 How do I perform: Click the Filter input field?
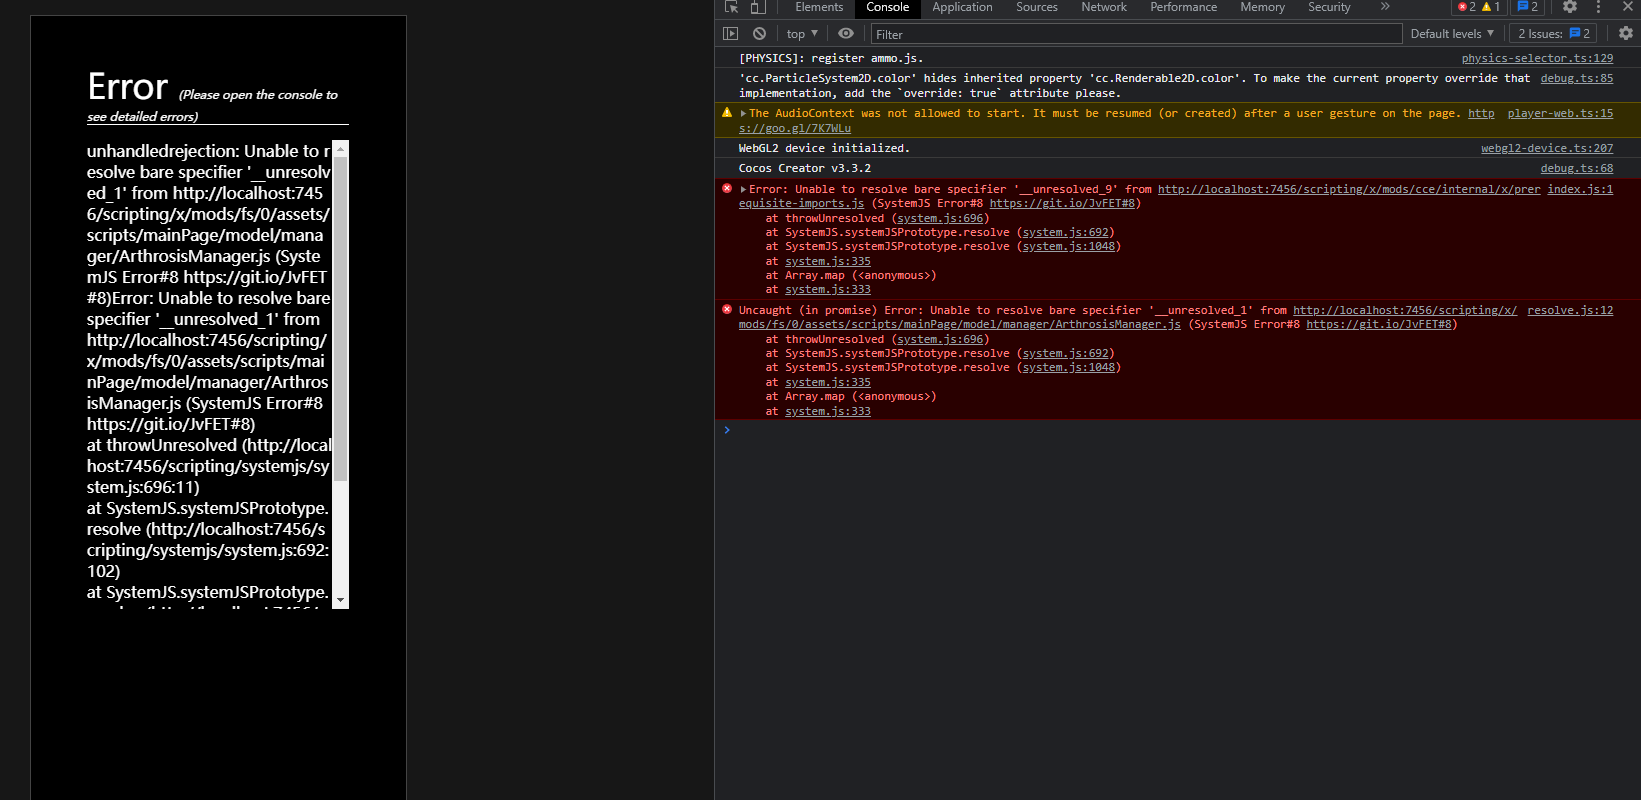[x=1136, y=34]
